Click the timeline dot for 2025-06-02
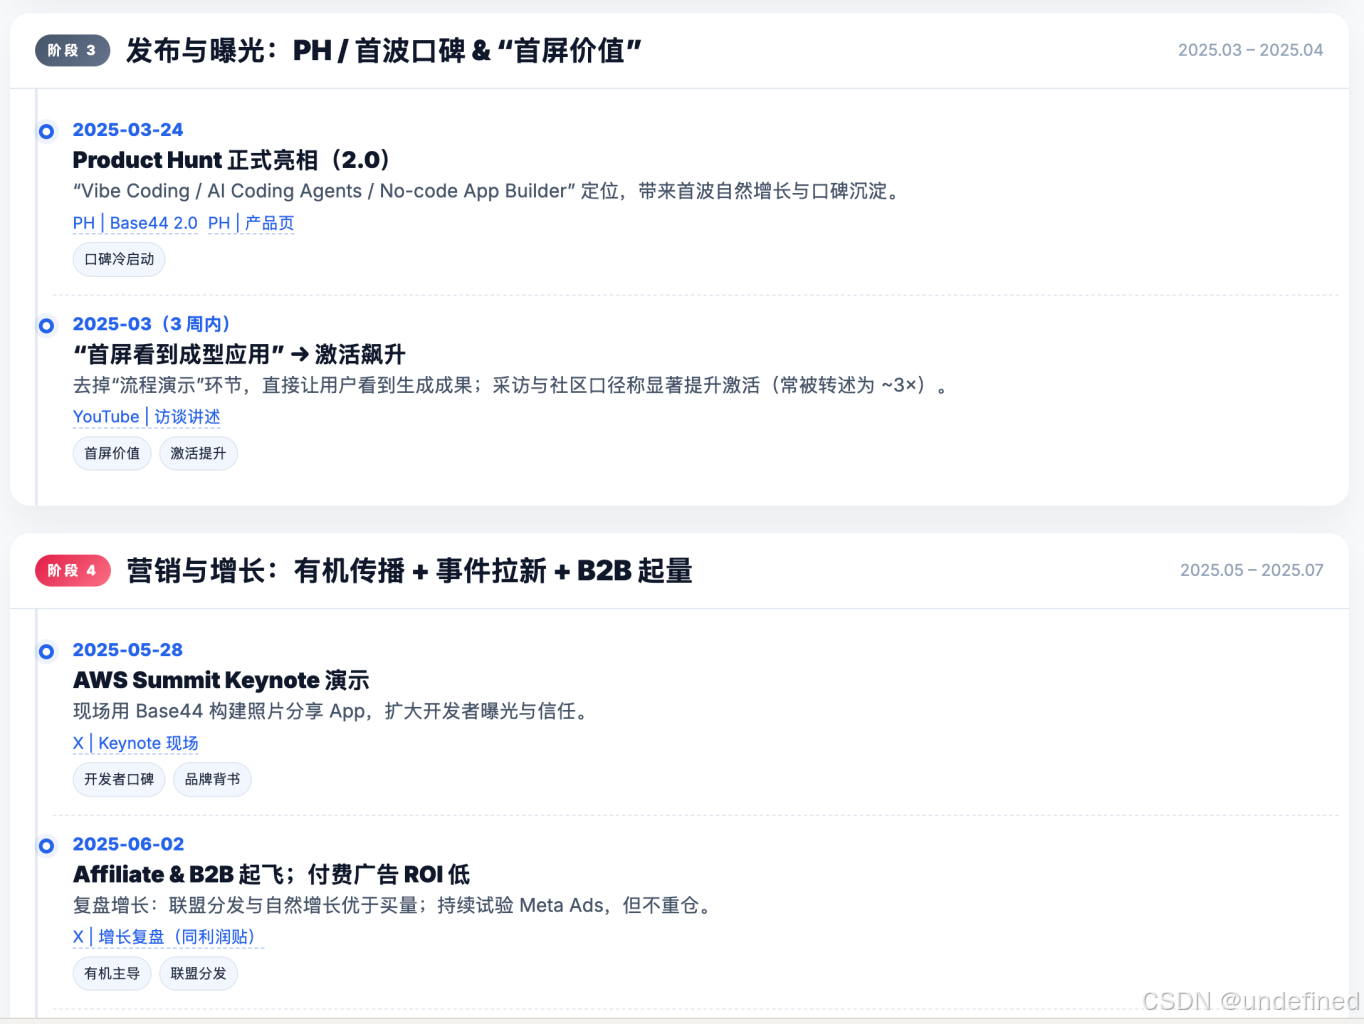This screenshot has width=1364, height=1024. [46, 845]
